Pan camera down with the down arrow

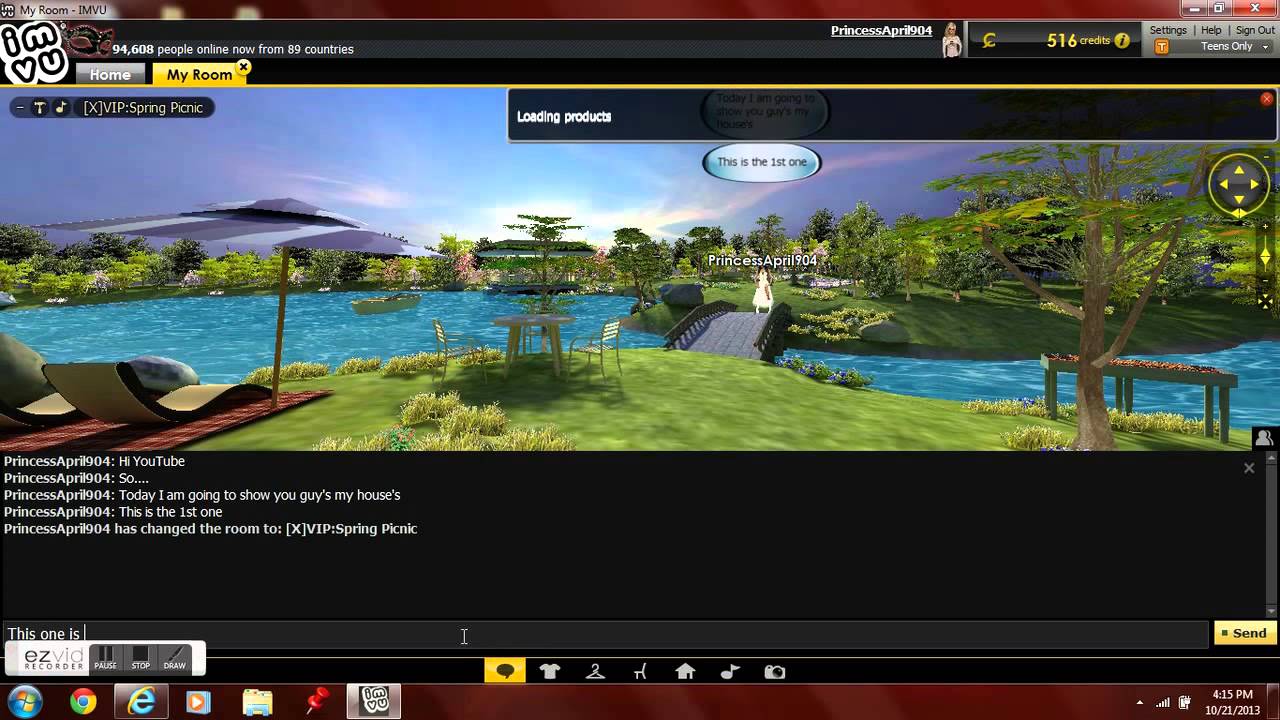click(x=1239, y=199)
